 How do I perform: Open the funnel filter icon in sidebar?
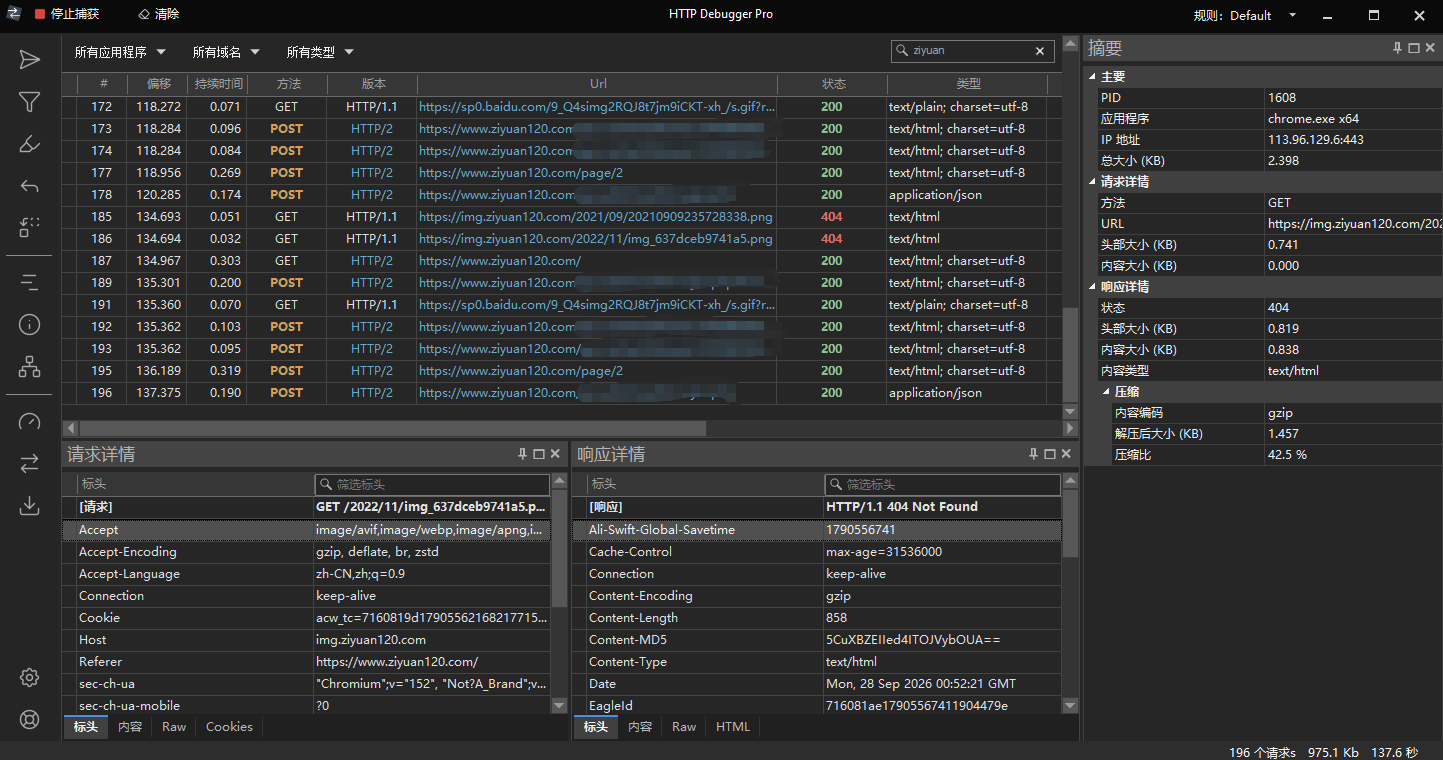pyautogui.click(x=30, y=102)
